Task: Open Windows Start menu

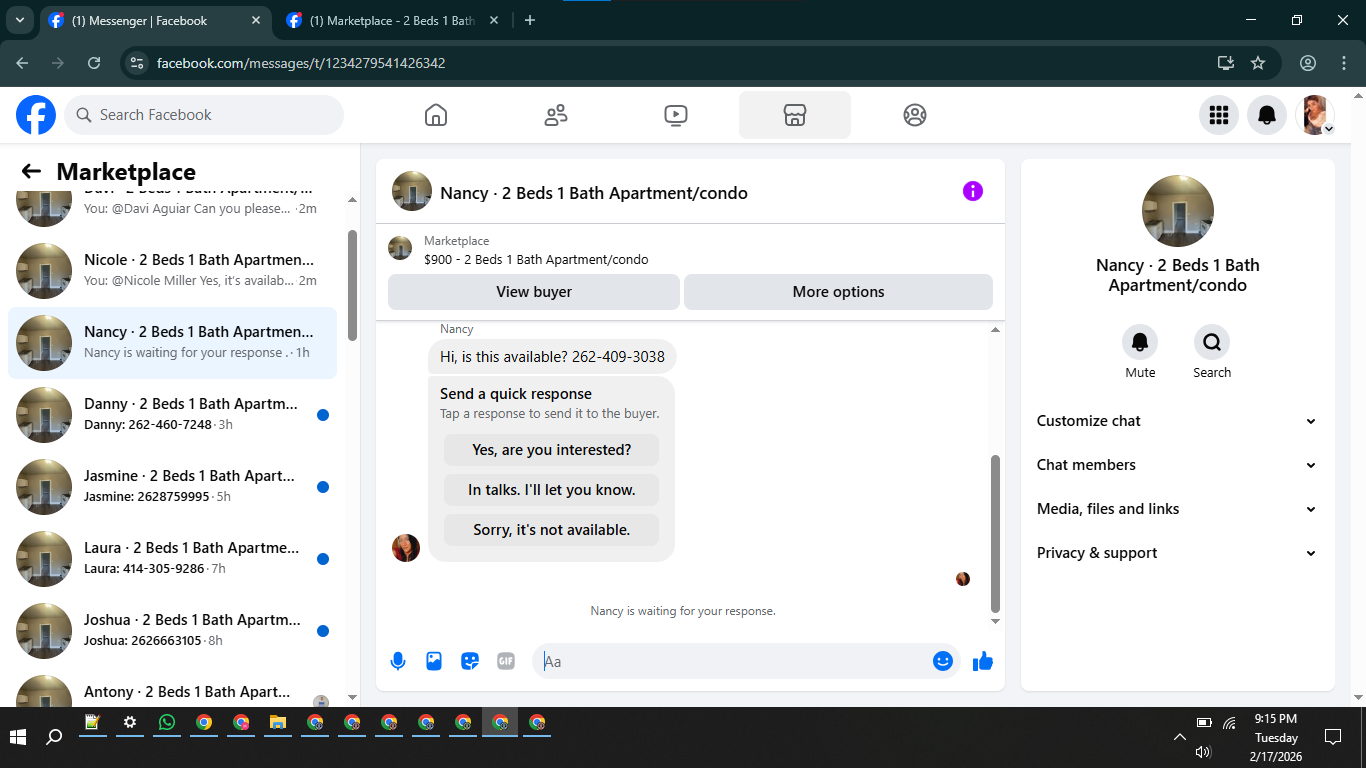Action: pyautogui.click(x=18, y=737)
